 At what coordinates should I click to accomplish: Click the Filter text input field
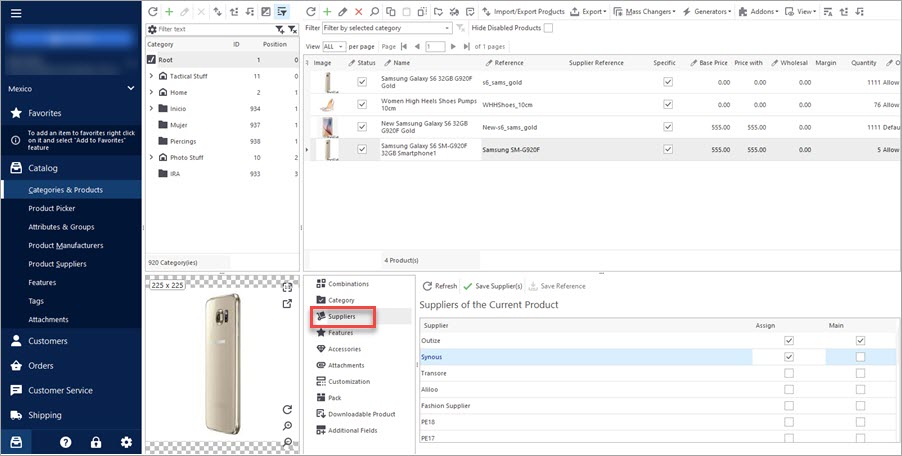tap(215, 29)
